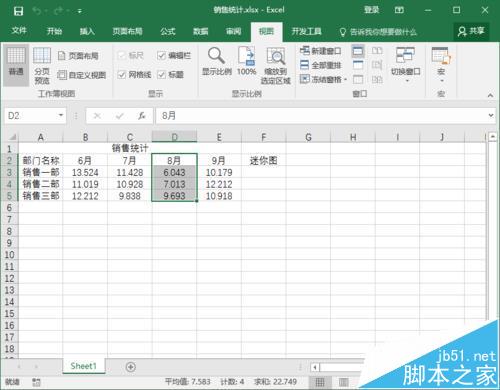Click the 自定义视图 custom views button
This screenshot has height=390, width=500.
pyautogui.click(x=82, y=75)
